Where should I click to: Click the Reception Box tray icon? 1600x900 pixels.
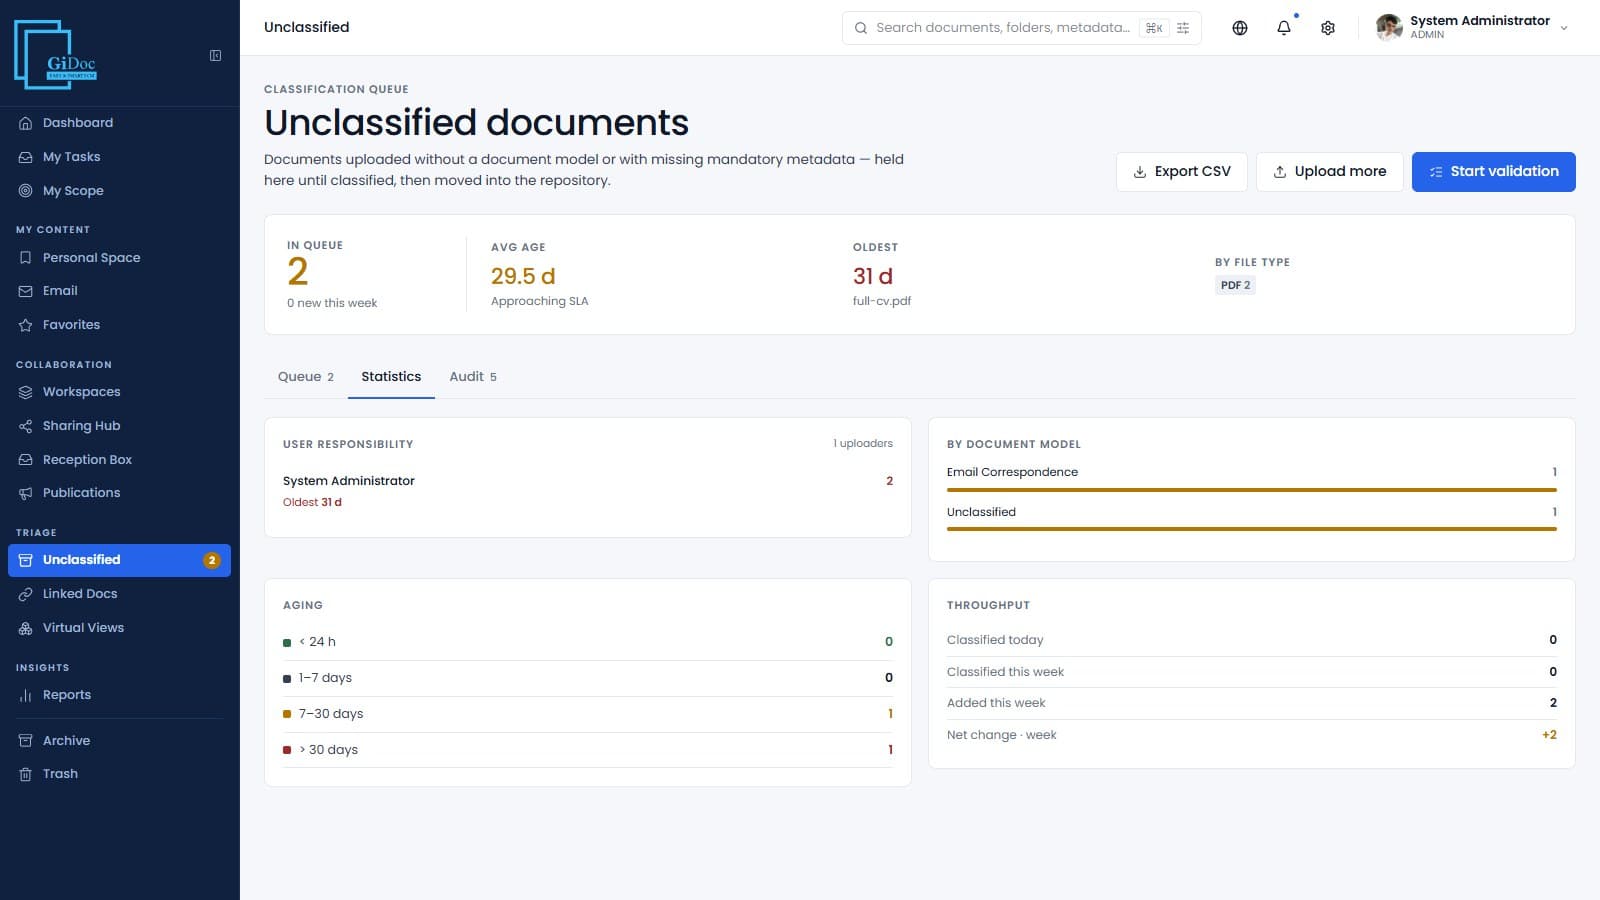click(26, 460)
